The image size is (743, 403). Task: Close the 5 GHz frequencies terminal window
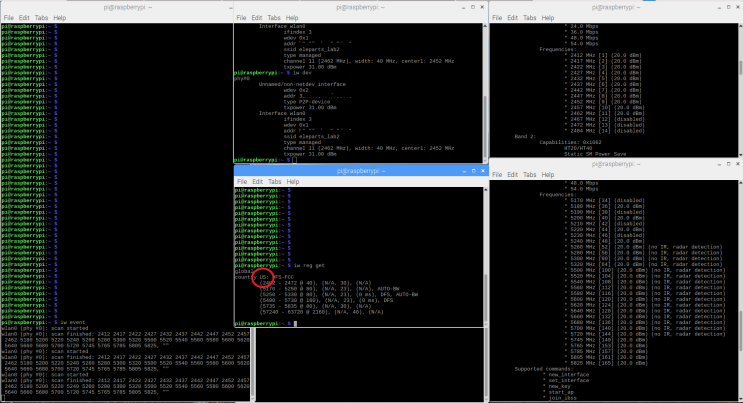(x=738, y=164)
